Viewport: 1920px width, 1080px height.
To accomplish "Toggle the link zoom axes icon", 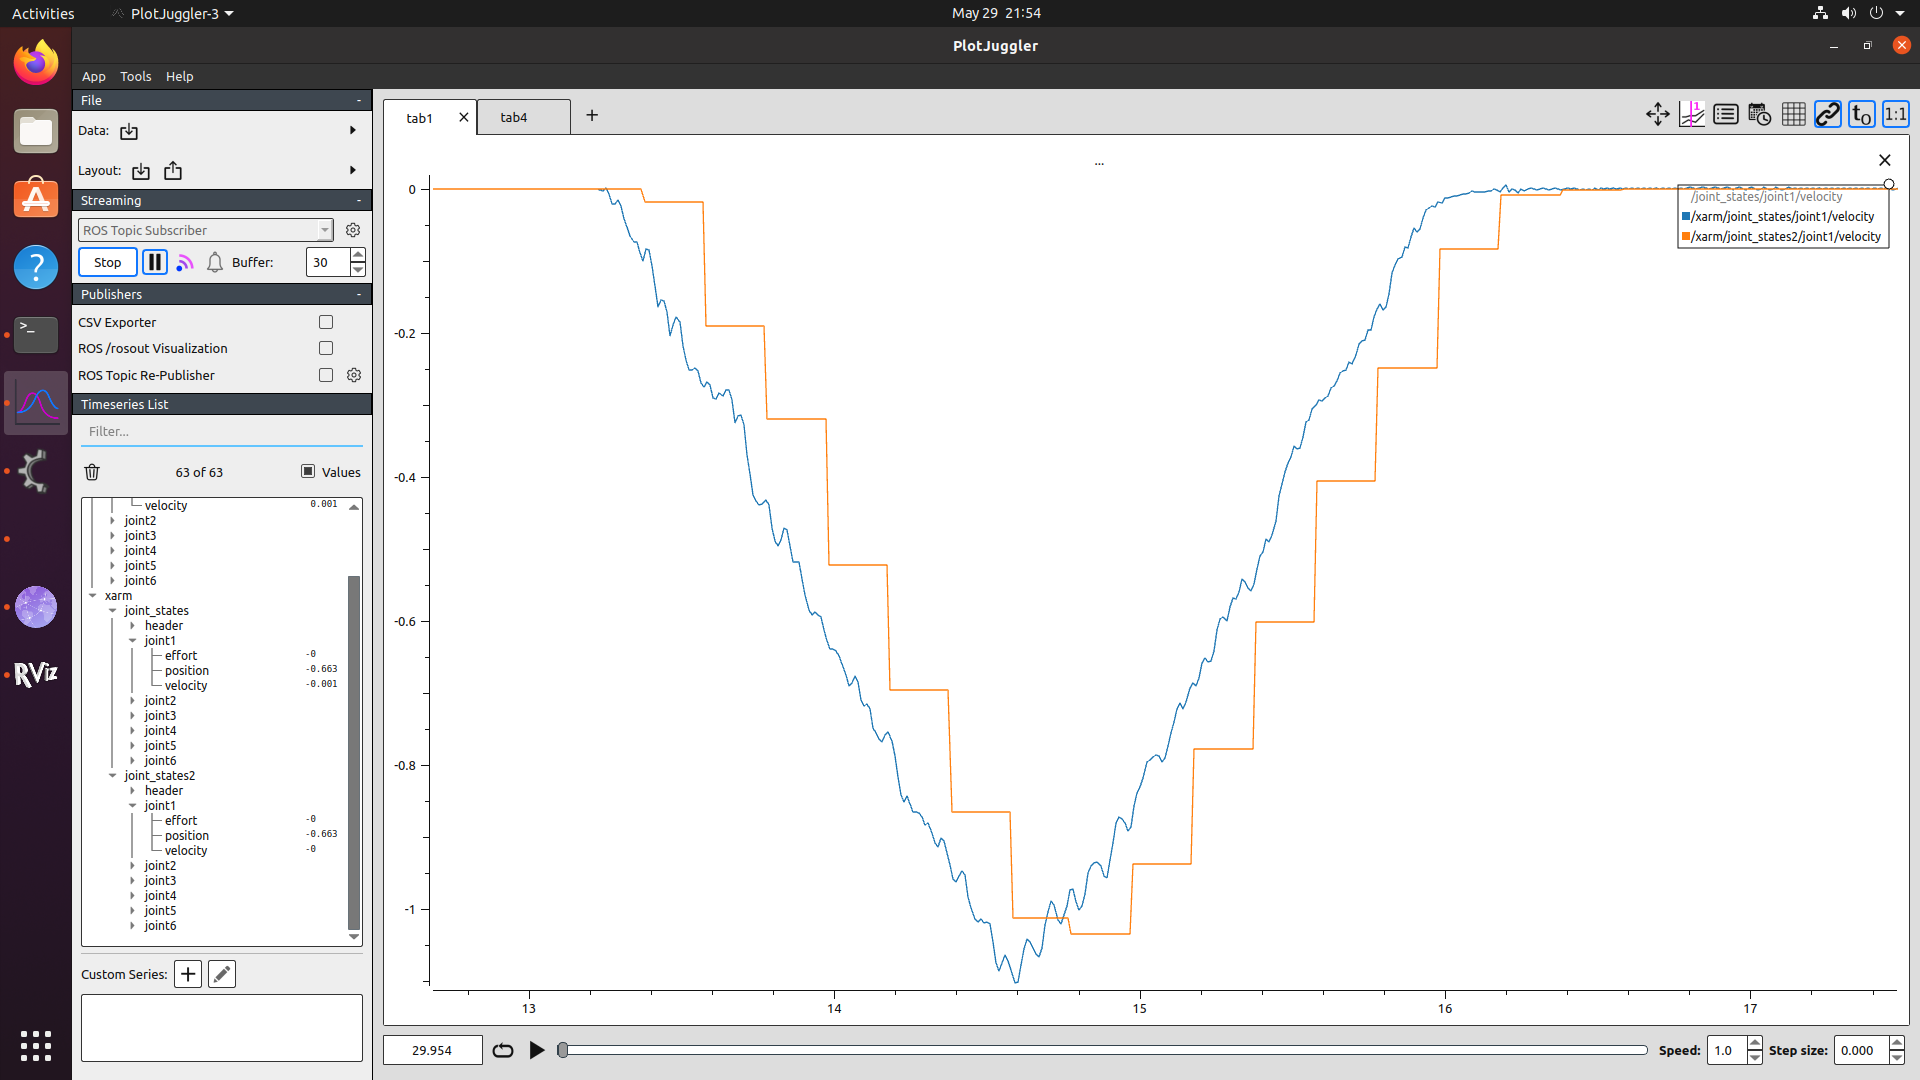I will (1827, 115).
